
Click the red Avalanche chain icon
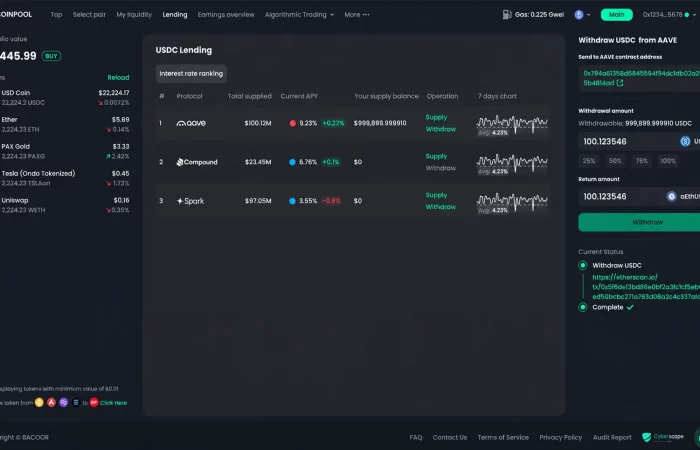coord(51,403)
